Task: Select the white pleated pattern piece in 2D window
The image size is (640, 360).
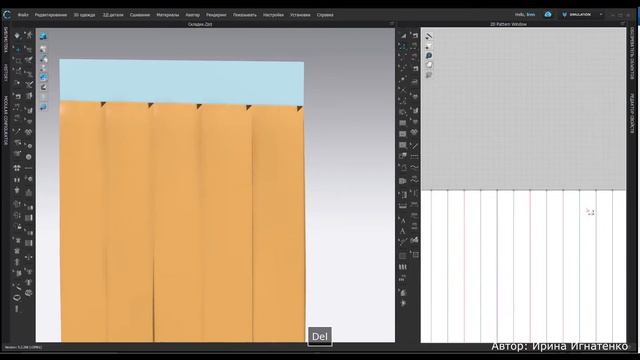Action: [523, 266]
